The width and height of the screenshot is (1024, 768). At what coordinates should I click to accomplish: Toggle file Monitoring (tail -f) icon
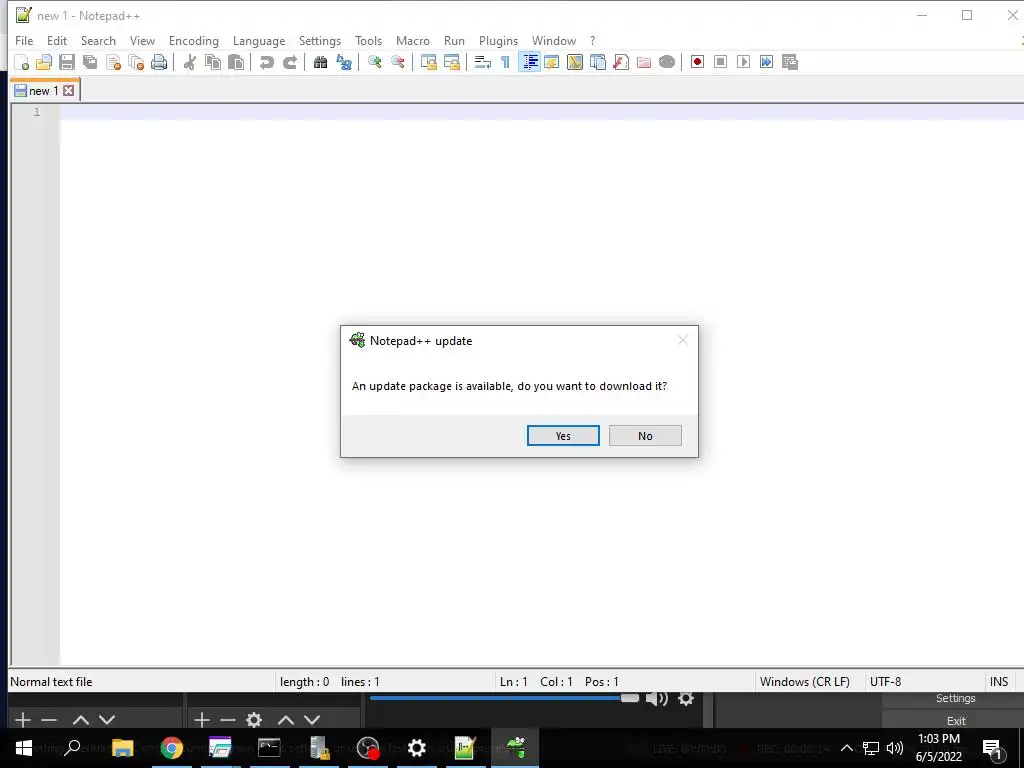point(667,62)
